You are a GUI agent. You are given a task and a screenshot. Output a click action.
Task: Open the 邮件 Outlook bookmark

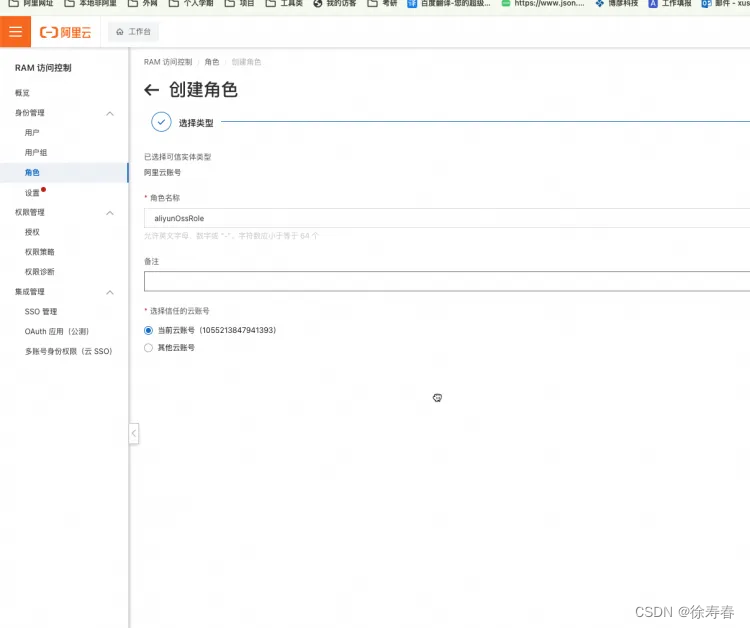pos(725,3)
